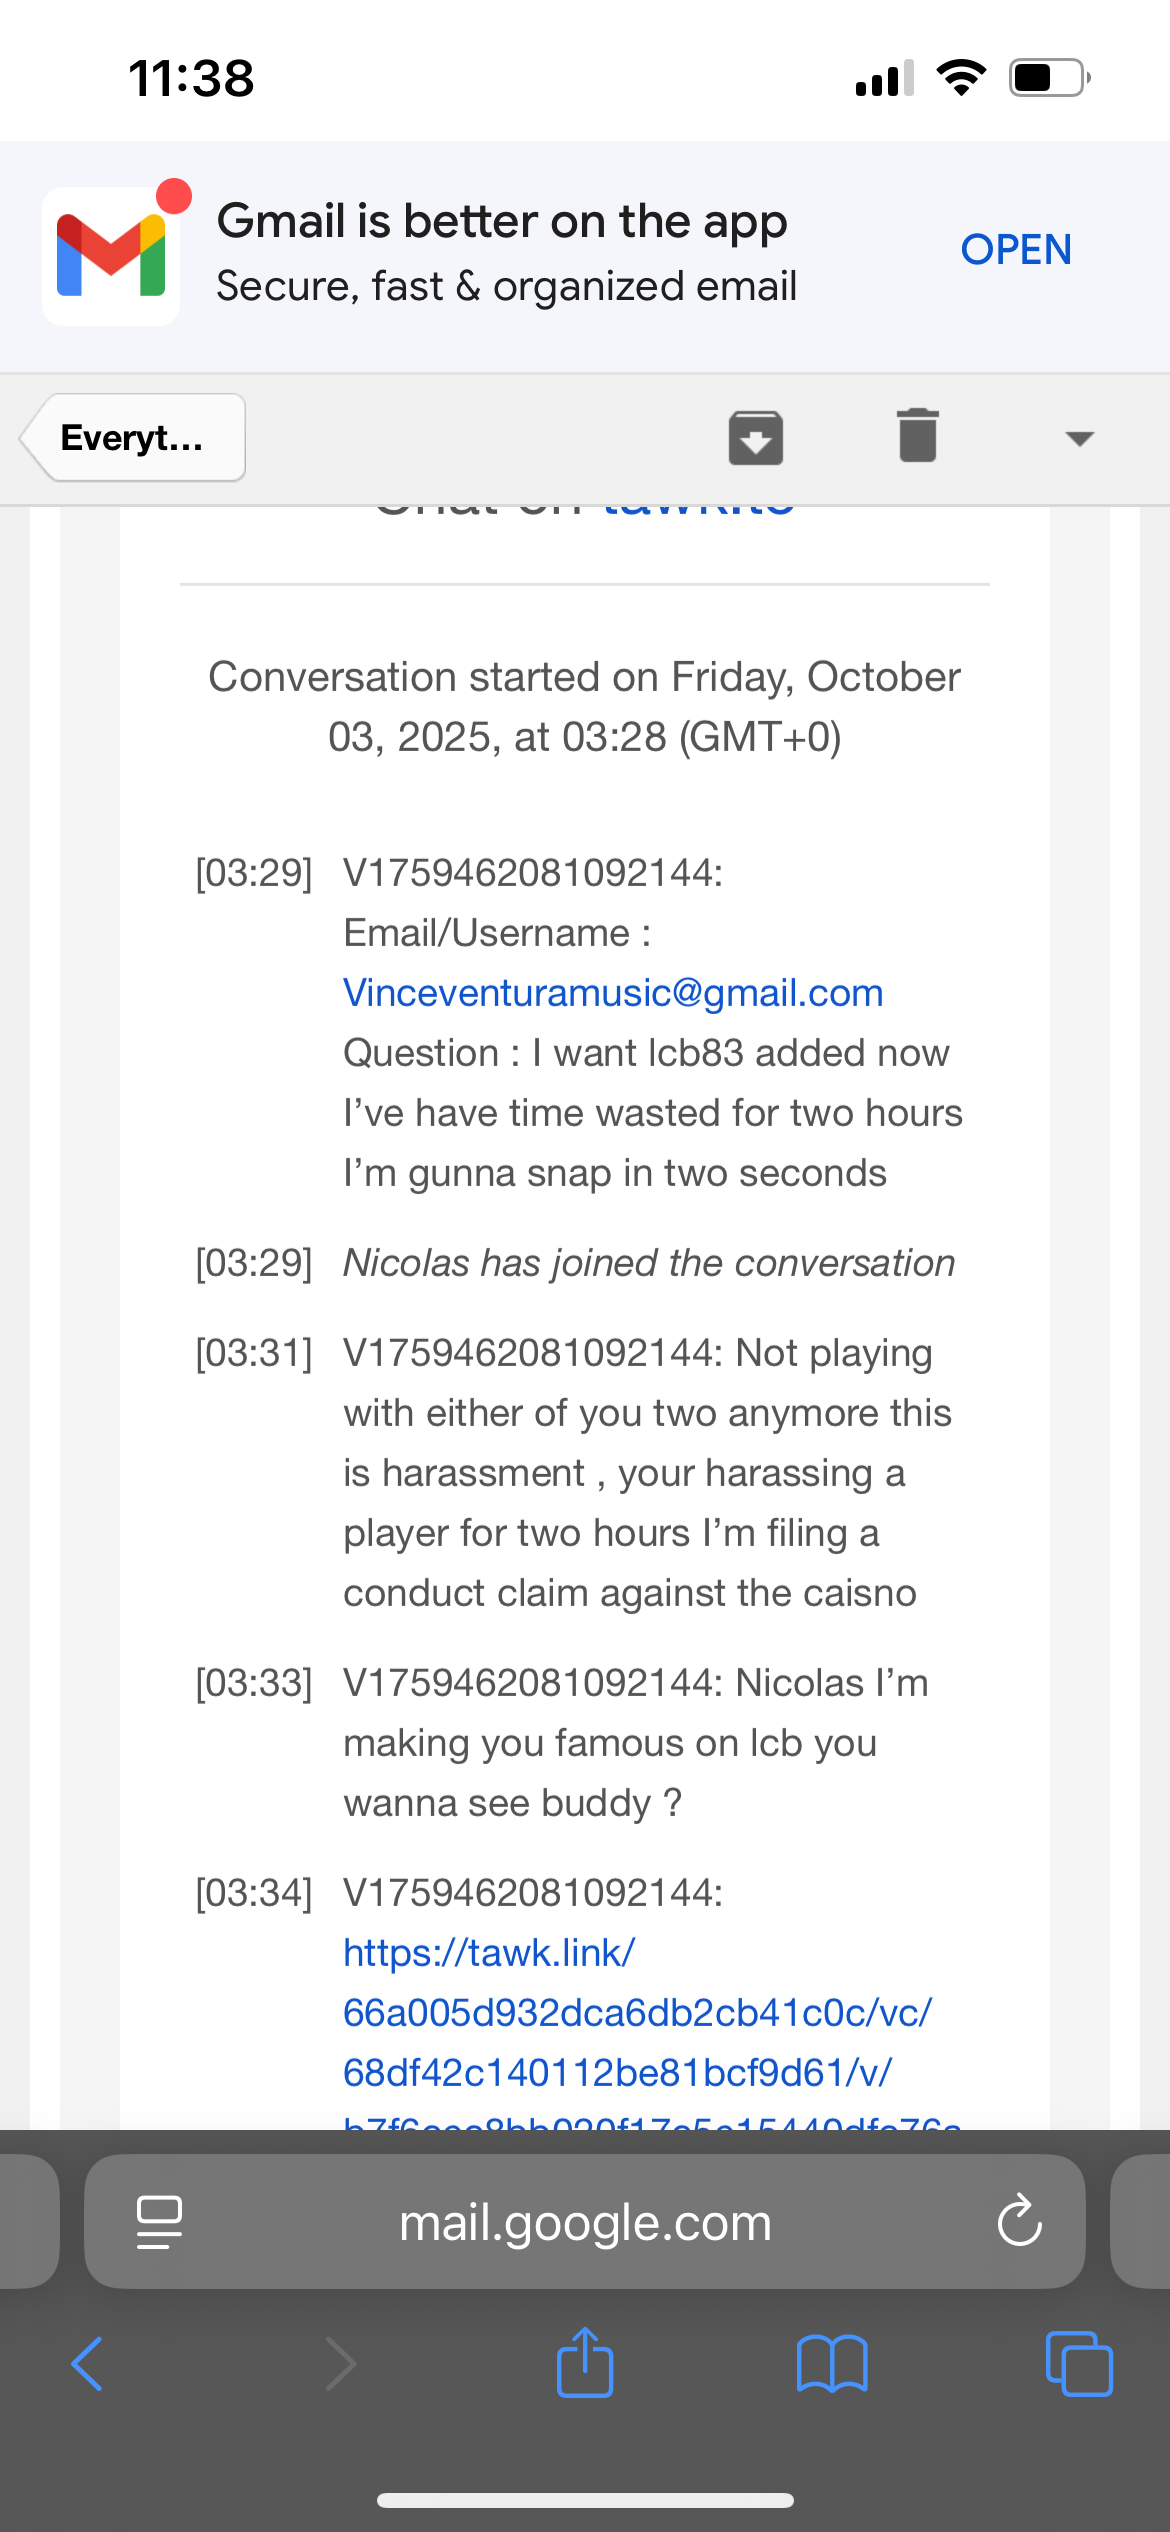Tap the mail.google.com address bar
This screenshot has height=2532, width=1170.
tap(585, 2223)
